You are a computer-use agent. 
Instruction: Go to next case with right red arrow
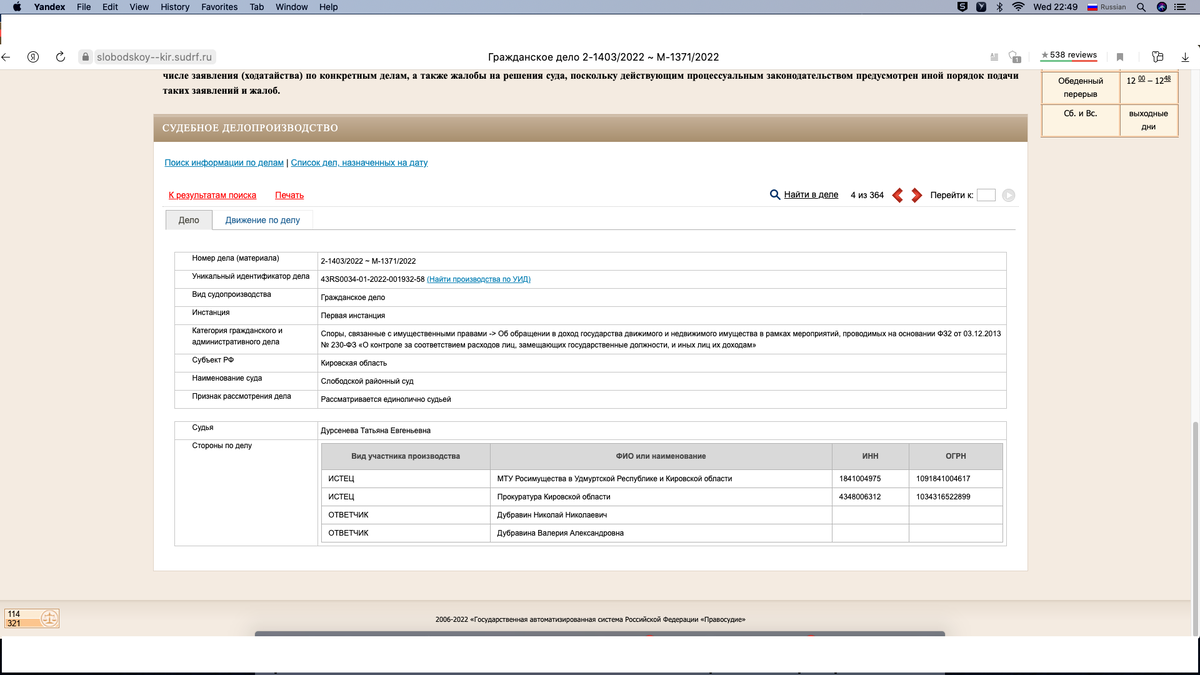point(916,195)
